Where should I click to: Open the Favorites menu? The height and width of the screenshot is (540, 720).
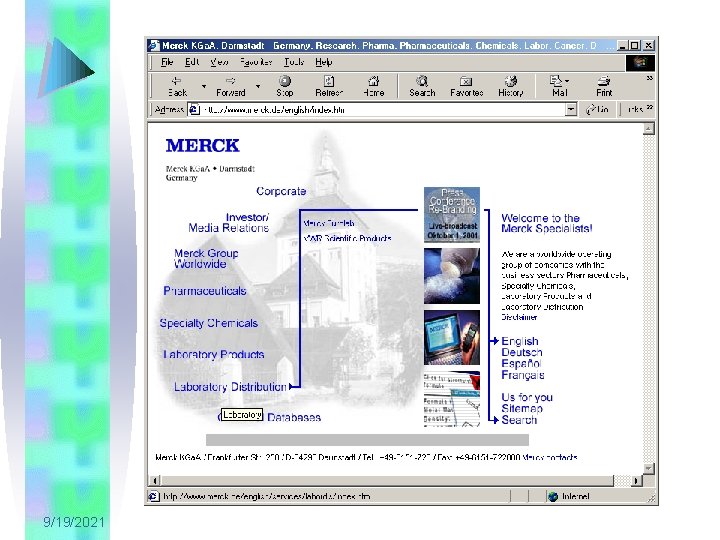[x=256, y=62]
